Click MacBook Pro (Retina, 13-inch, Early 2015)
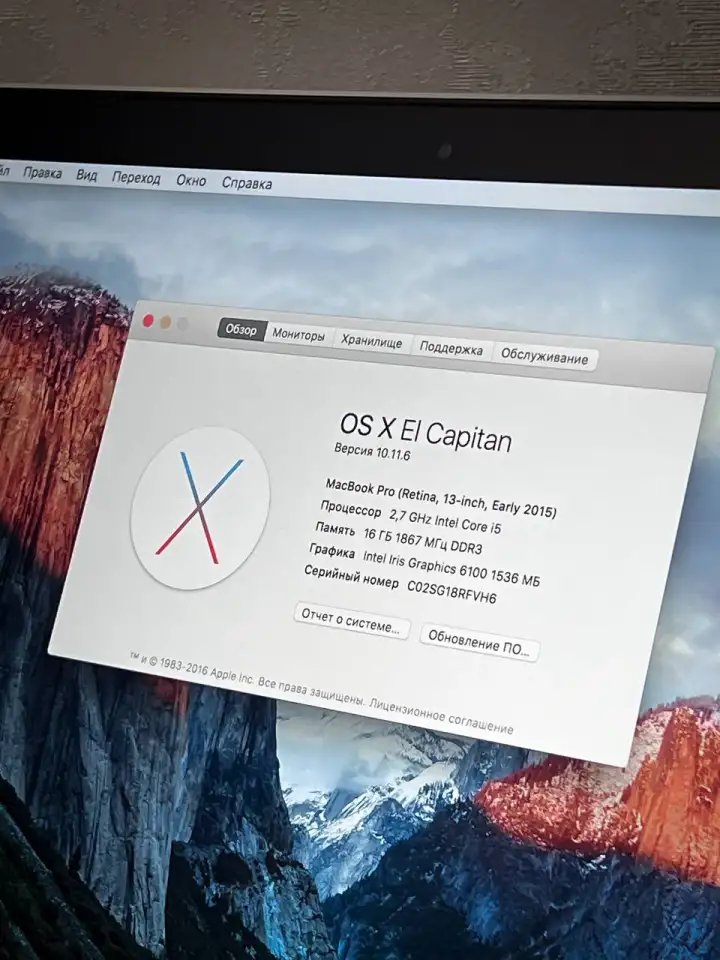 (441, 498)
